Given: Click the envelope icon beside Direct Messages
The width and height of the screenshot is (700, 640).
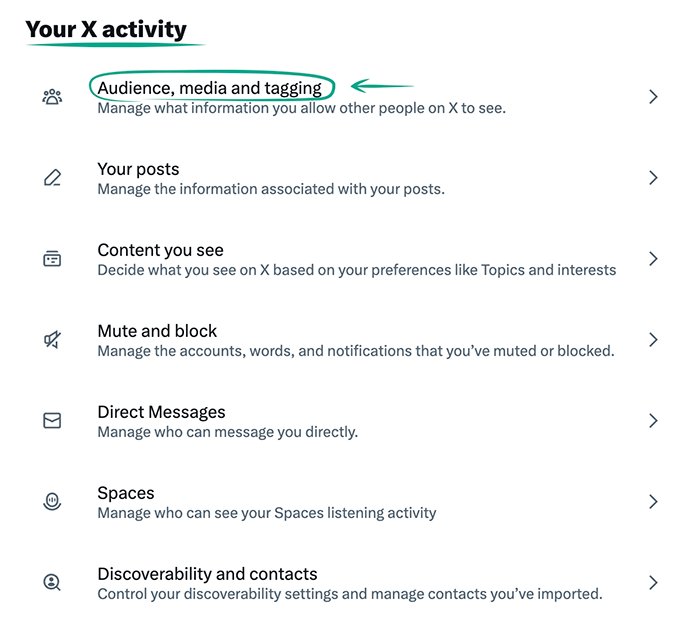Looking at the screenshot, I should 52,421.
